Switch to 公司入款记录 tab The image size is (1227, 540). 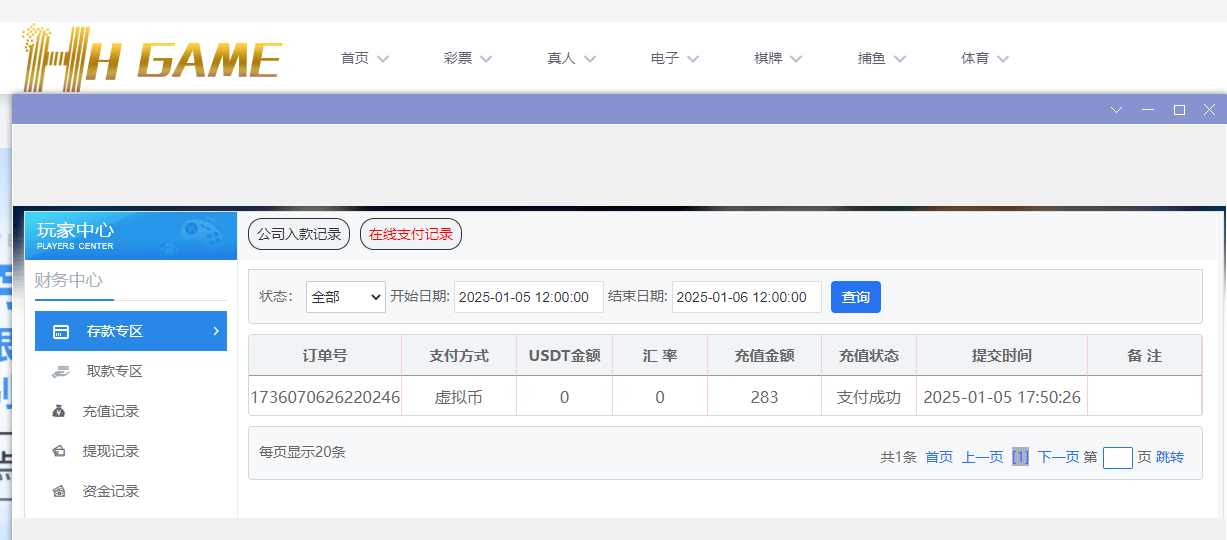click(x=299, y=235)
